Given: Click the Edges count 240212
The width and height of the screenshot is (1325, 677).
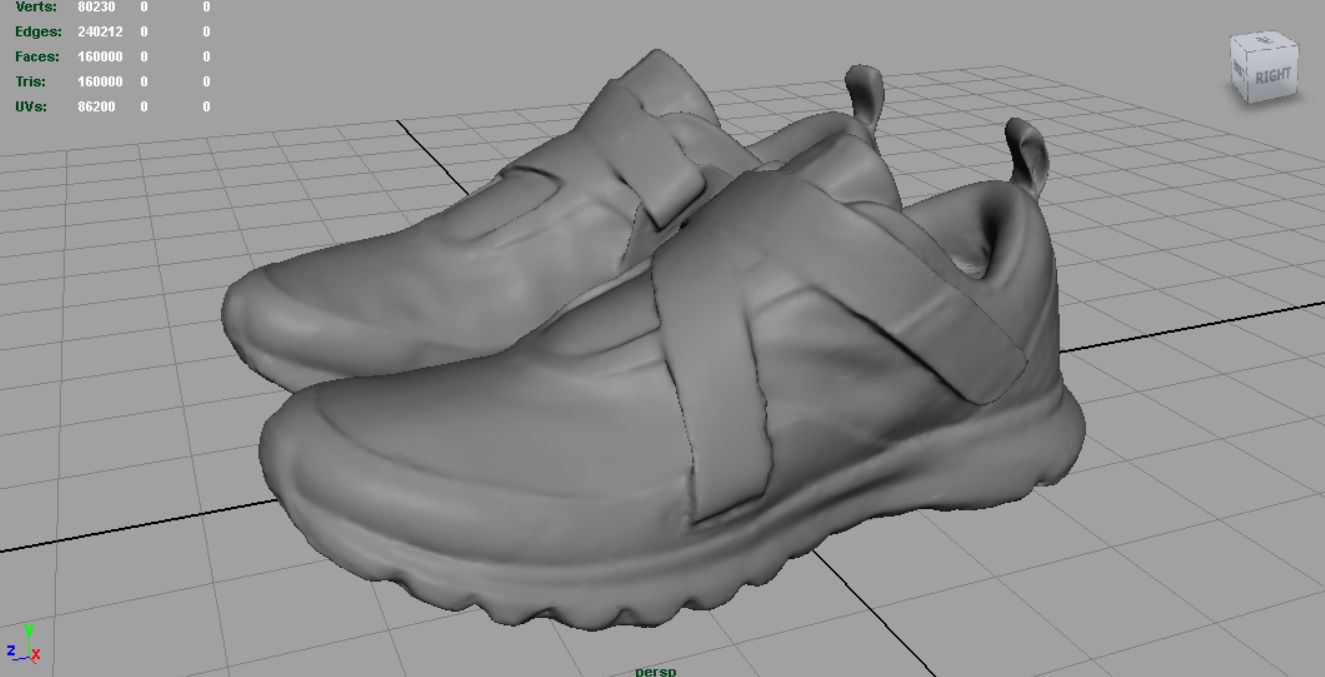Looking at the screenshot, I should (100, 32).
